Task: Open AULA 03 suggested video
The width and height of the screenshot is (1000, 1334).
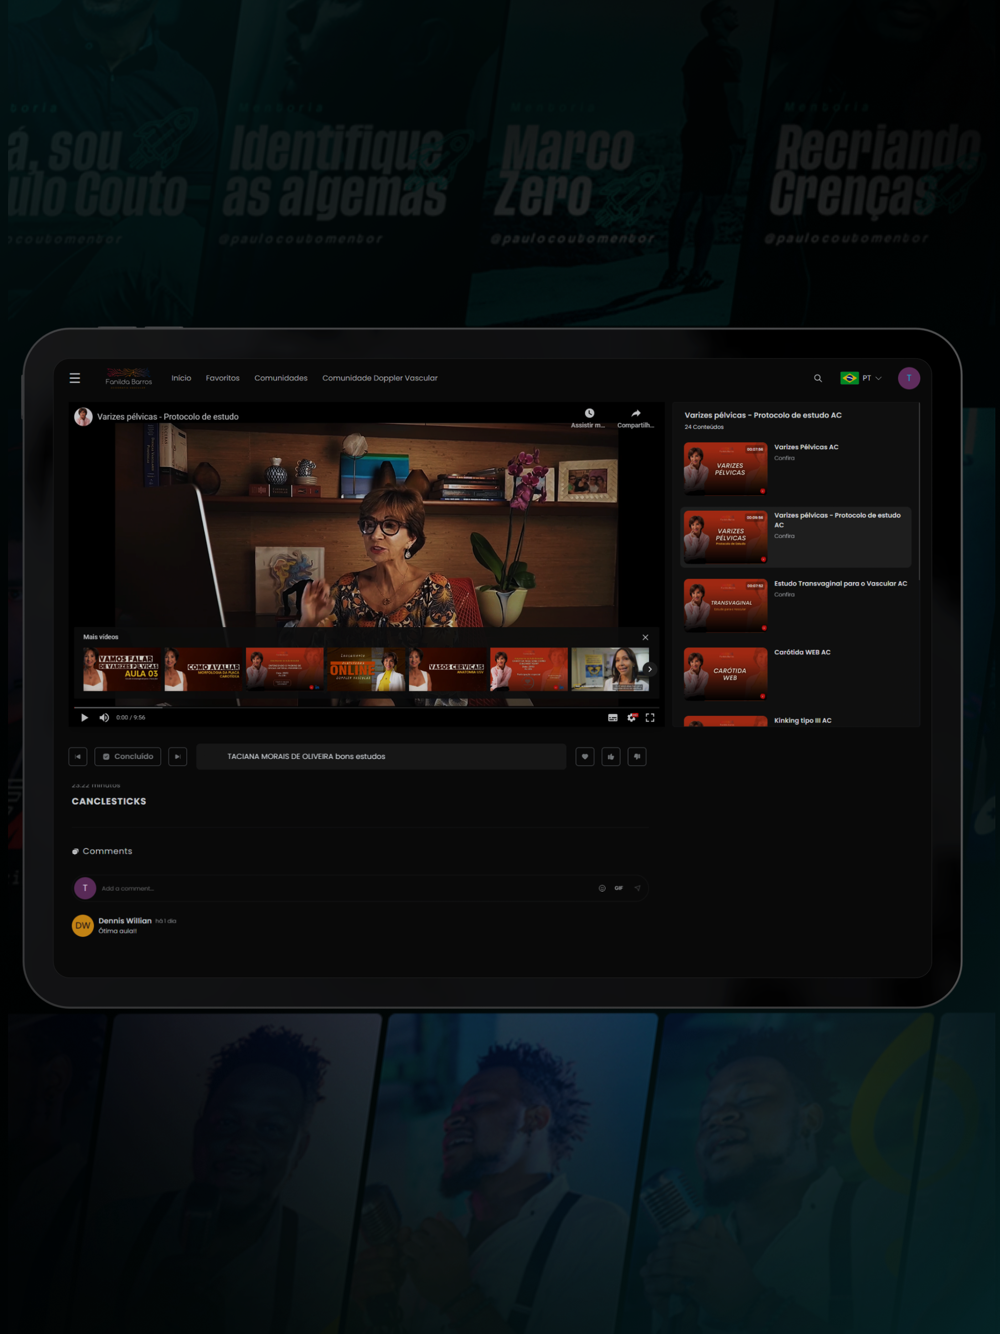Action: (121, 669)
